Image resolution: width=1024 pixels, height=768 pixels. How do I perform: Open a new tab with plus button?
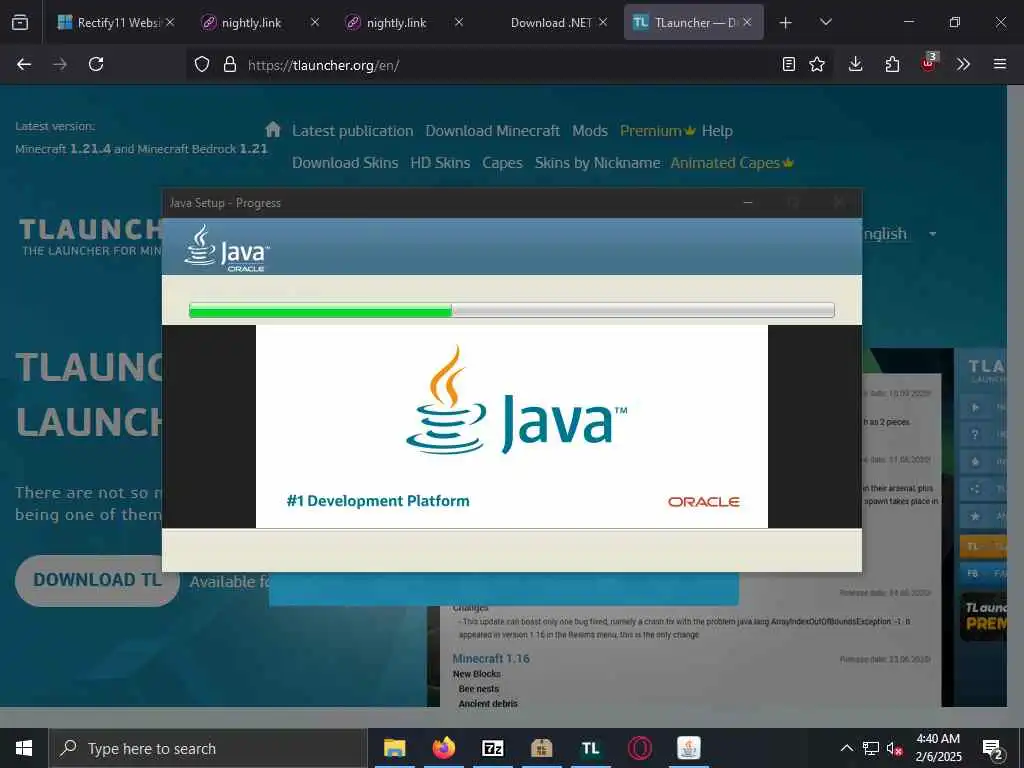(786, 23)
